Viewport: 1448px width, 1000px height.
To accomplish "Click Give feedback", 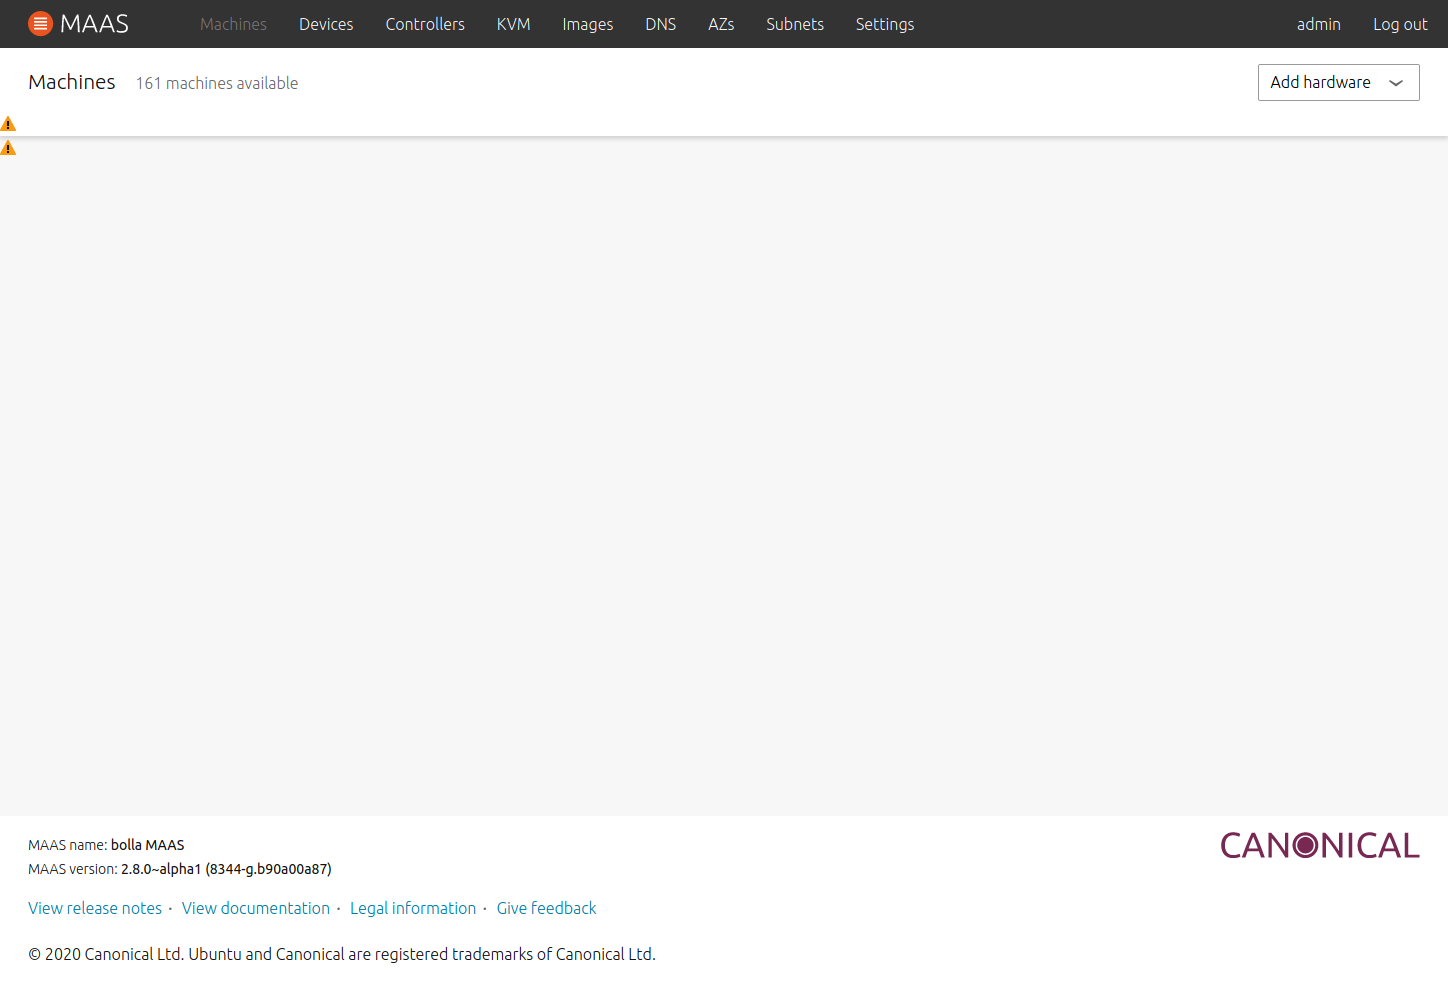I will 546,908.
